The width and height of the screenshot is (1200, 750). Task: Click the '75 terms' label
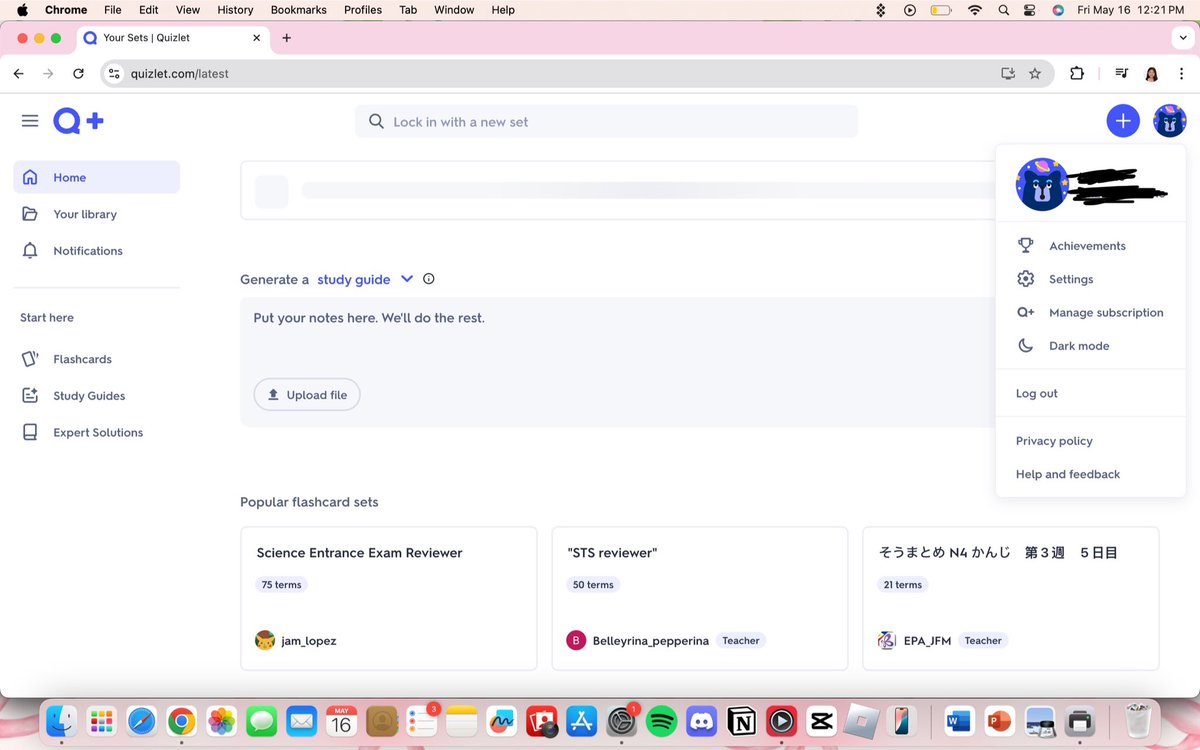pos(281,585)
